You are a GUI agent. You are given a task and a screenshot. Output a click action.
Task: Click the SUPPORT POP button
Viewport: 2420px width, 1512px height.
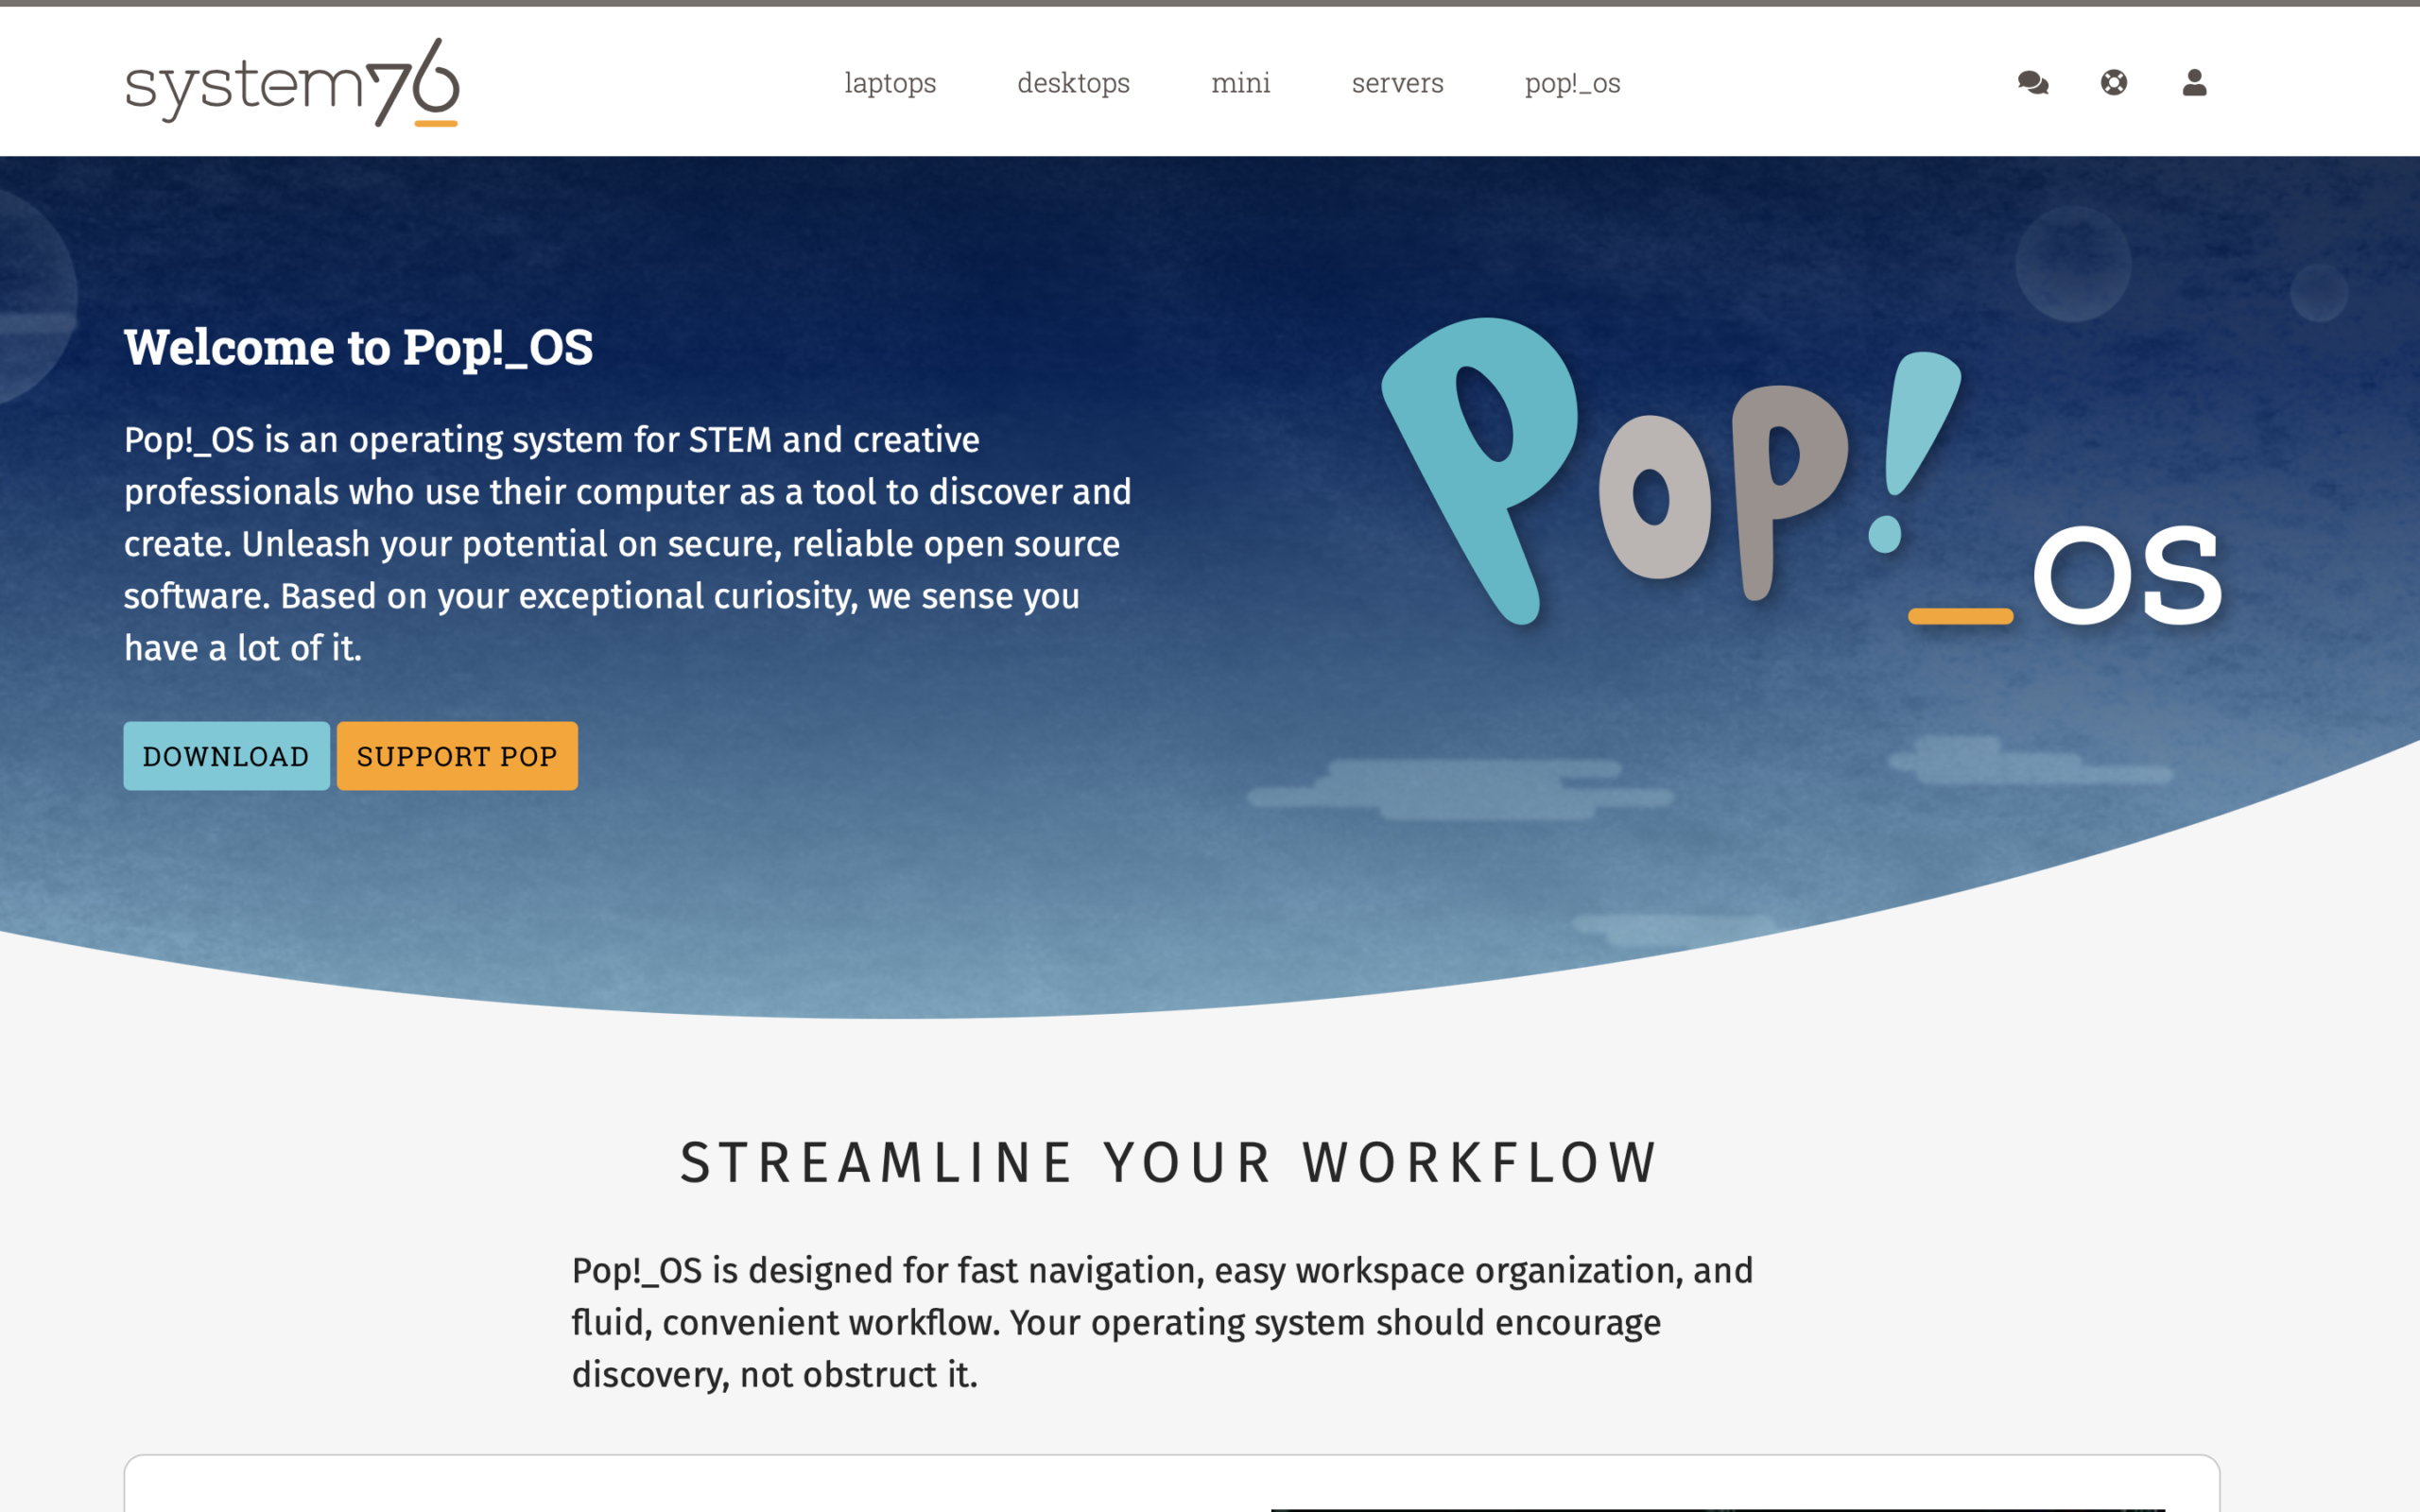pyautogui.click(x=457, y=756)
